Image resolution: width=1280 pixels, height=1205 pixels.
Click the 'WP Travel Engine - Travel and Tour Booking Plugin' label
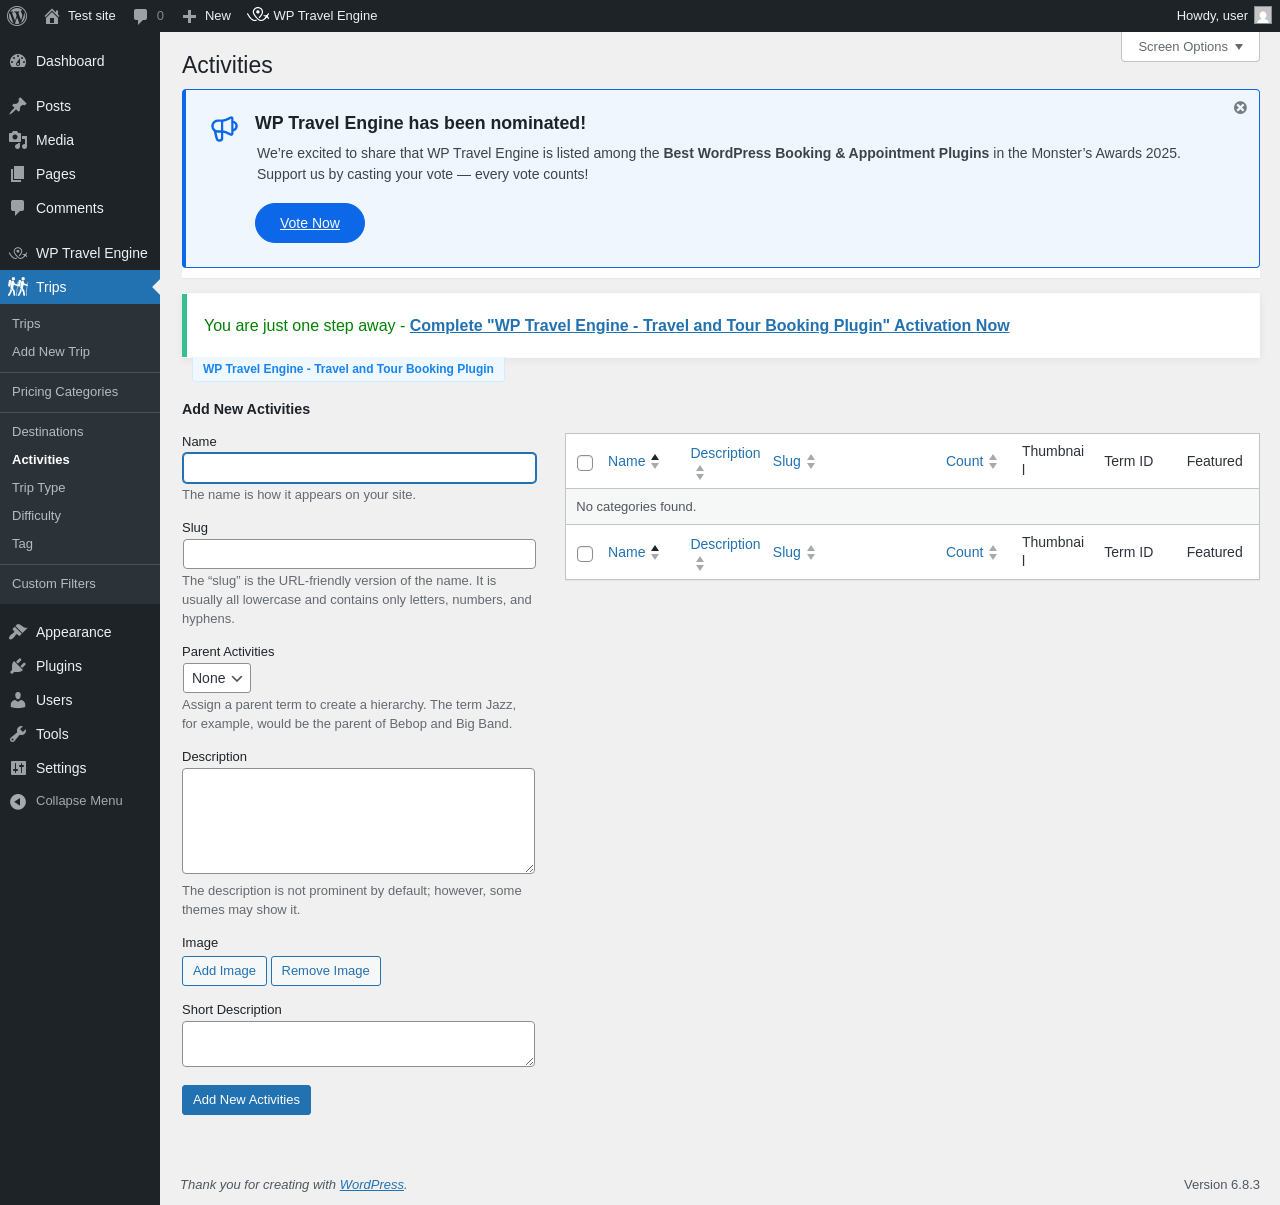348,369
